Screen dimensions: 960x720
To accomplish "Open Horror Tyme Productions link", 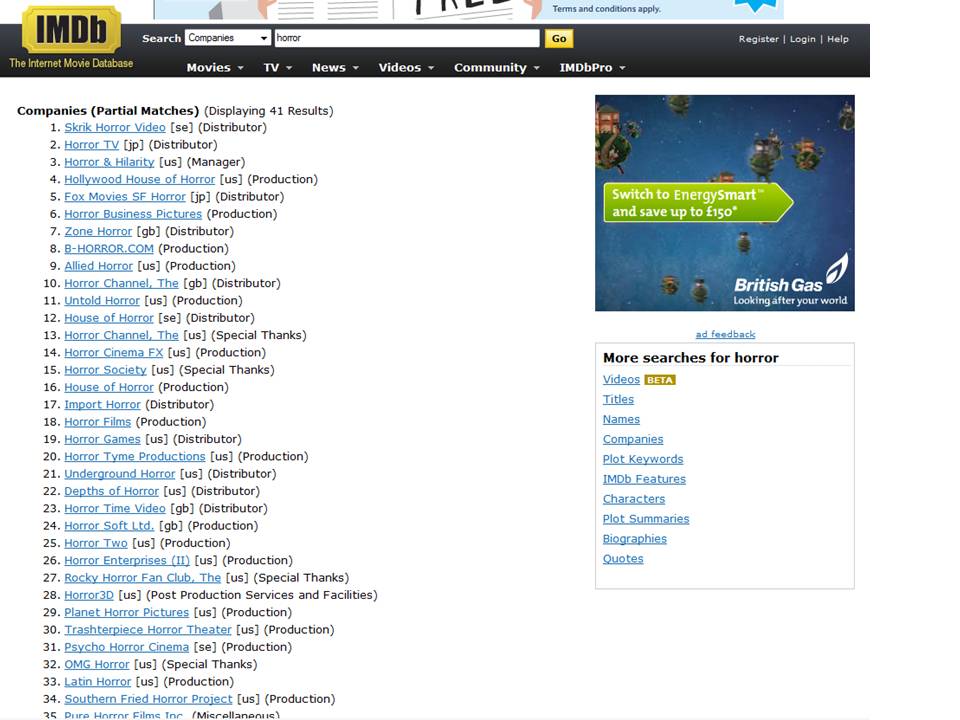I will (x=135, y=456).
